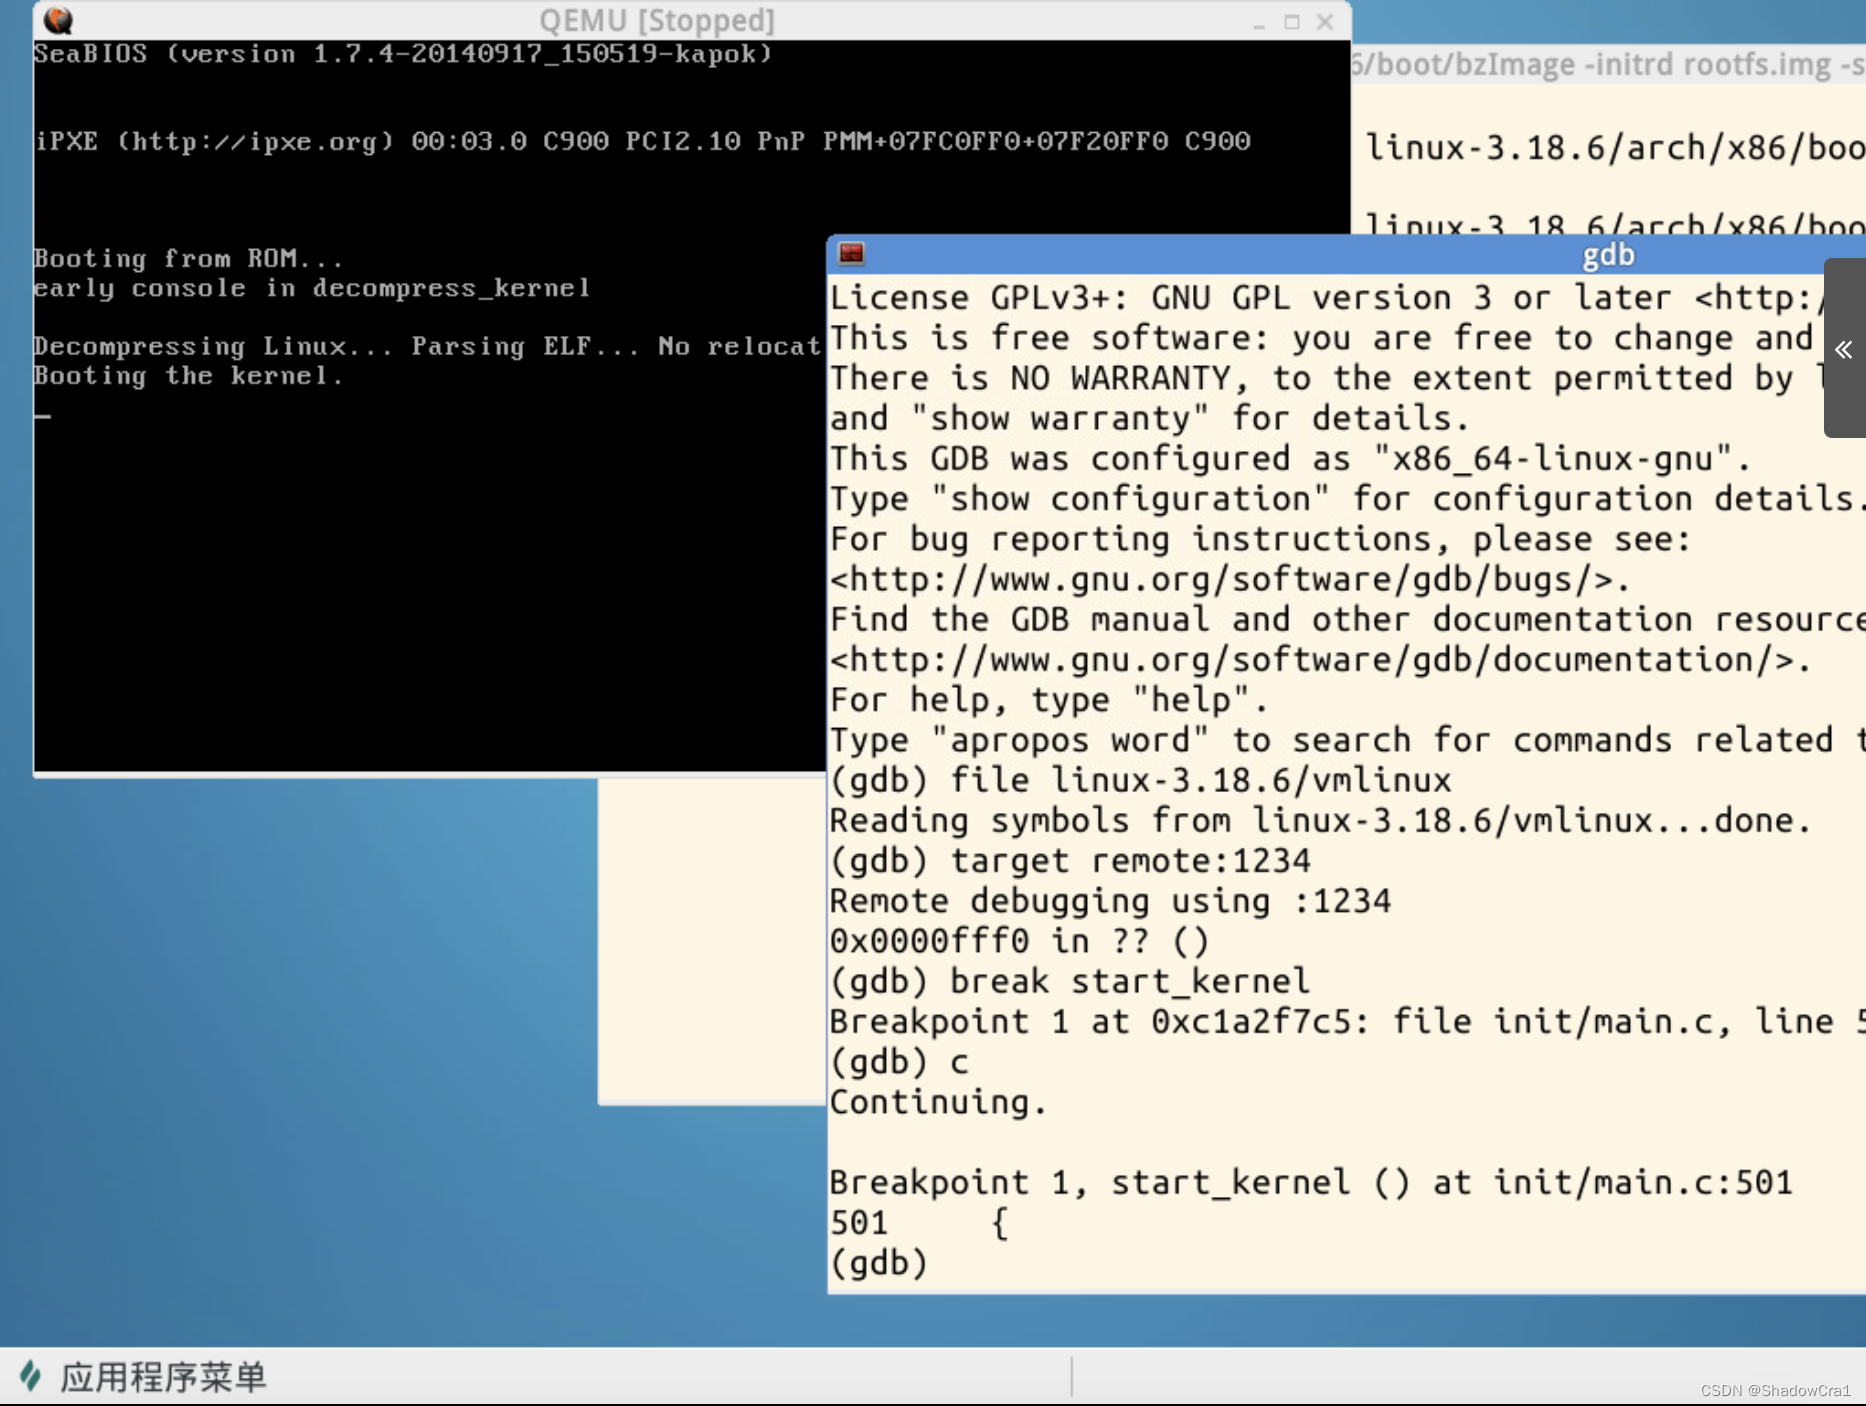
Task: Click 'Breakpoint 1 at 0xc1a2f7c5' line
Action: (x=1347, y=1022)
